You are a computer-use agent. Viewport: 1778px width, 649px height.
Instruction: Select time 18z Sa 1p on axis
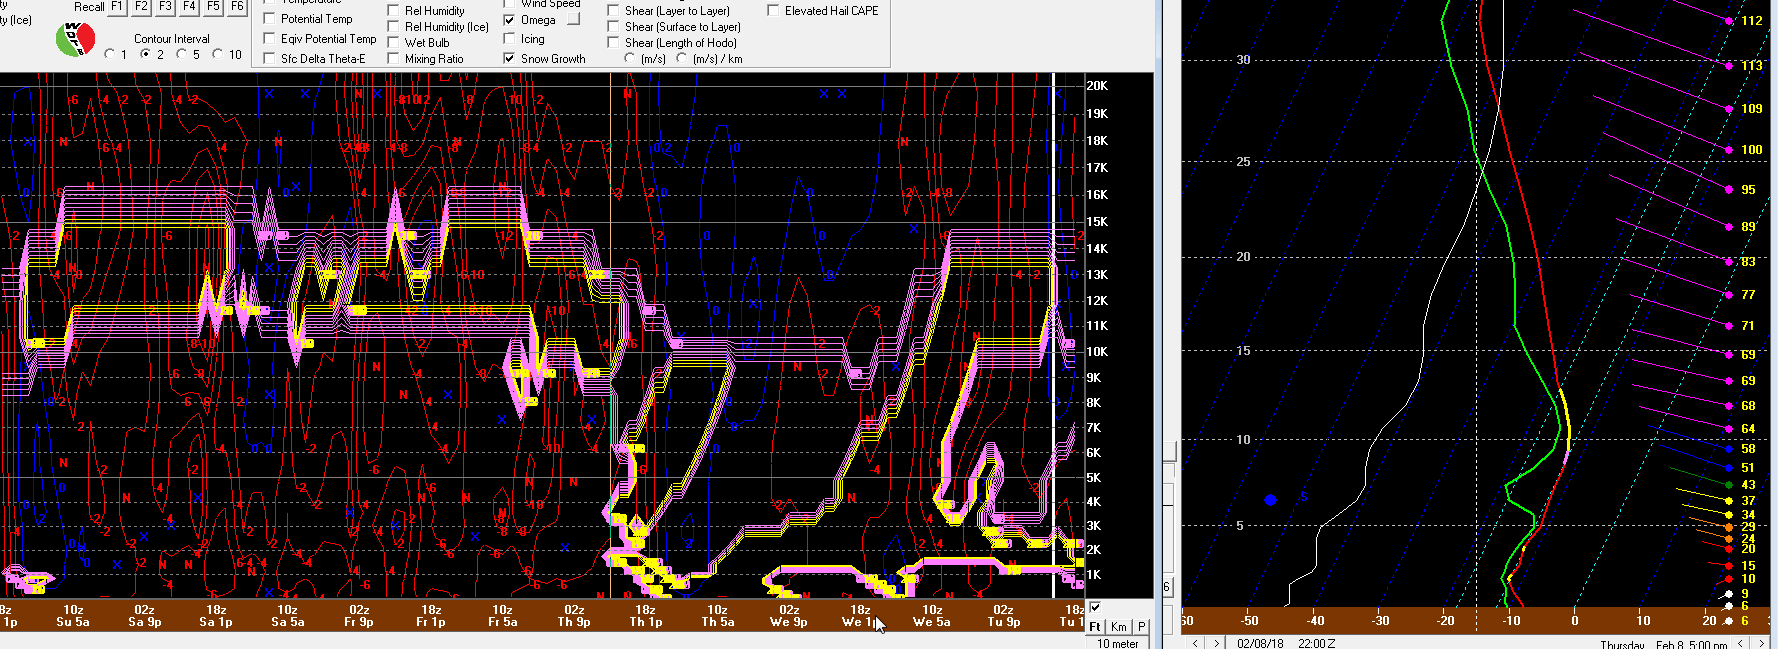(216, 615)
